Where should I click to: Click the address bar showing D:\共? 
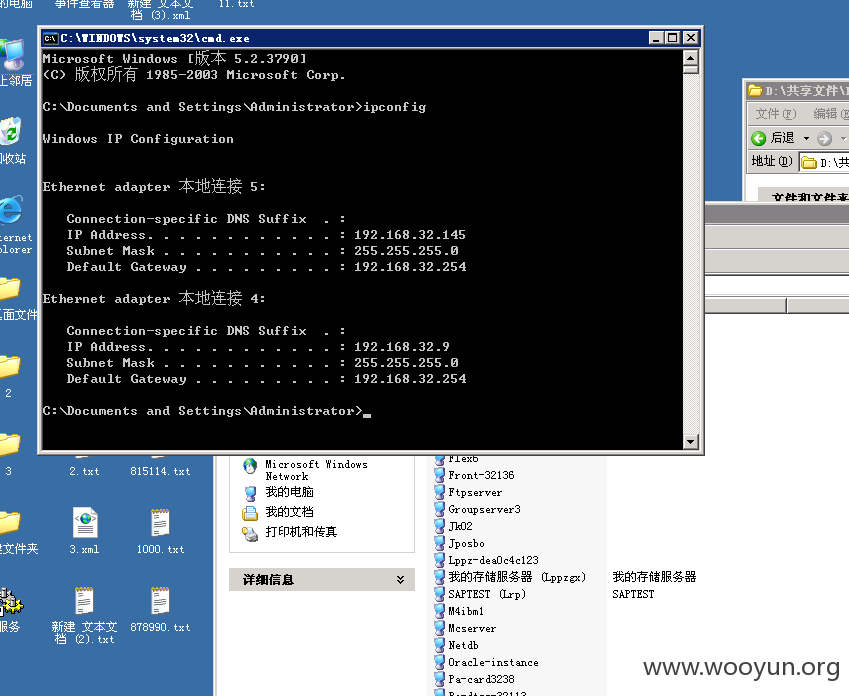824,162
